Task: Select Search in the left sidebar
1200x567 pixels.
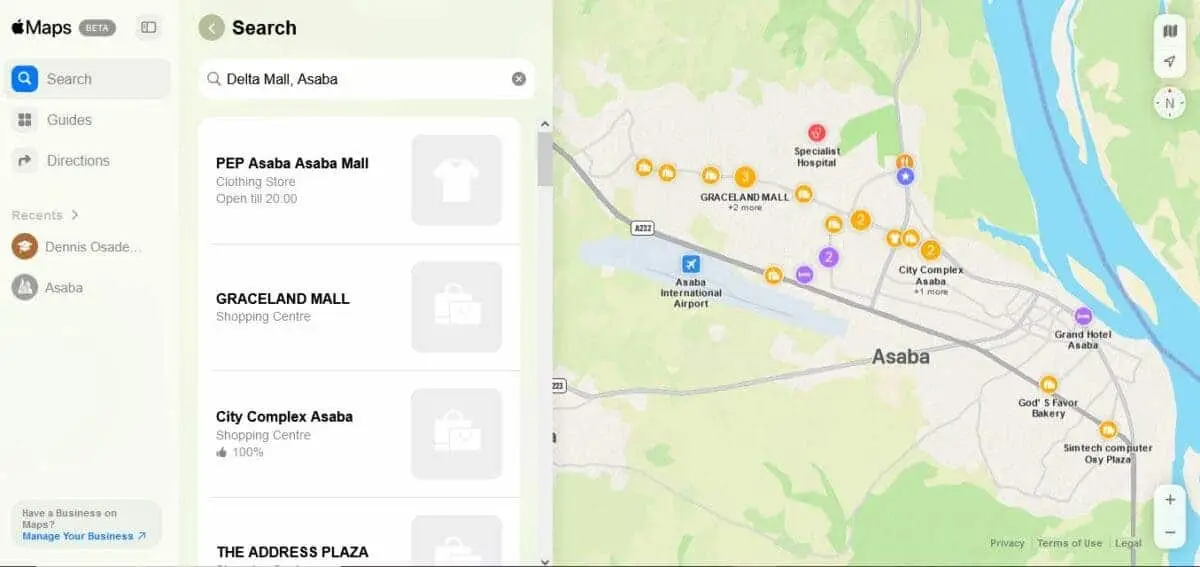Action: pos(87,79)
